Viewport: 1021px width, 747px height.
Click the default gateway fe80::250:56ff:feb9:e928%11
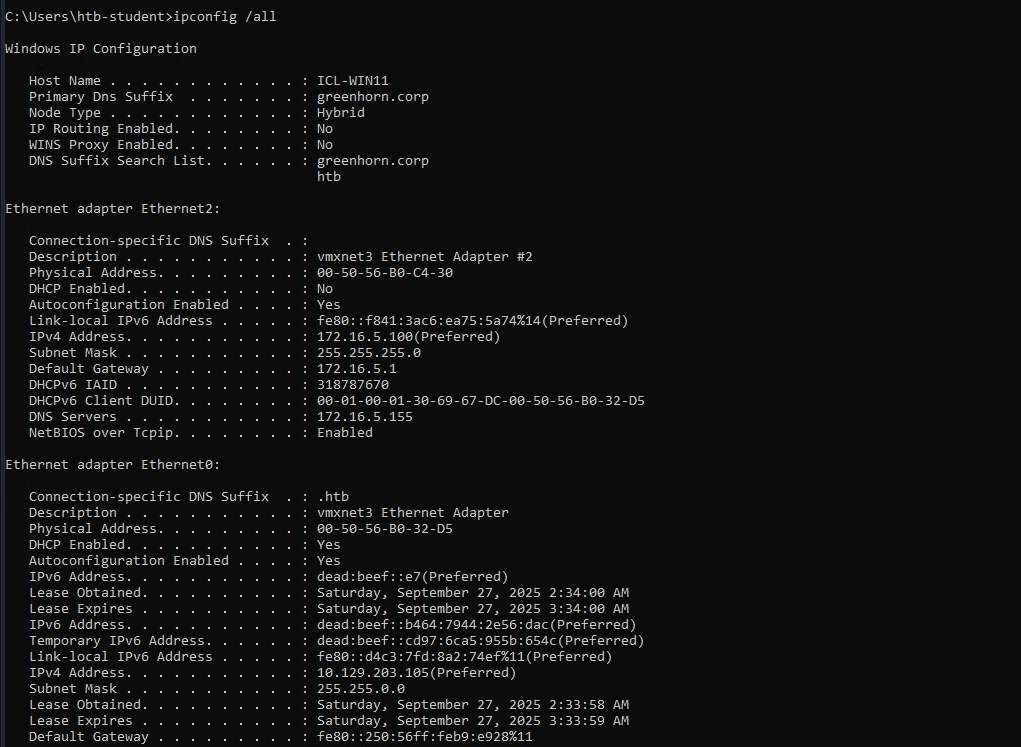[424, 737]
